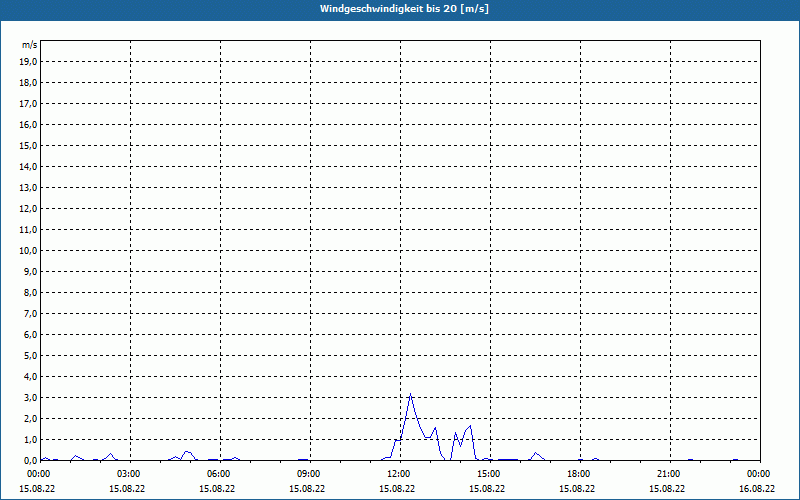The image size is (800, 500).
Task: Click the 3 m/s wind peak after 12:00
Action: 410,394
